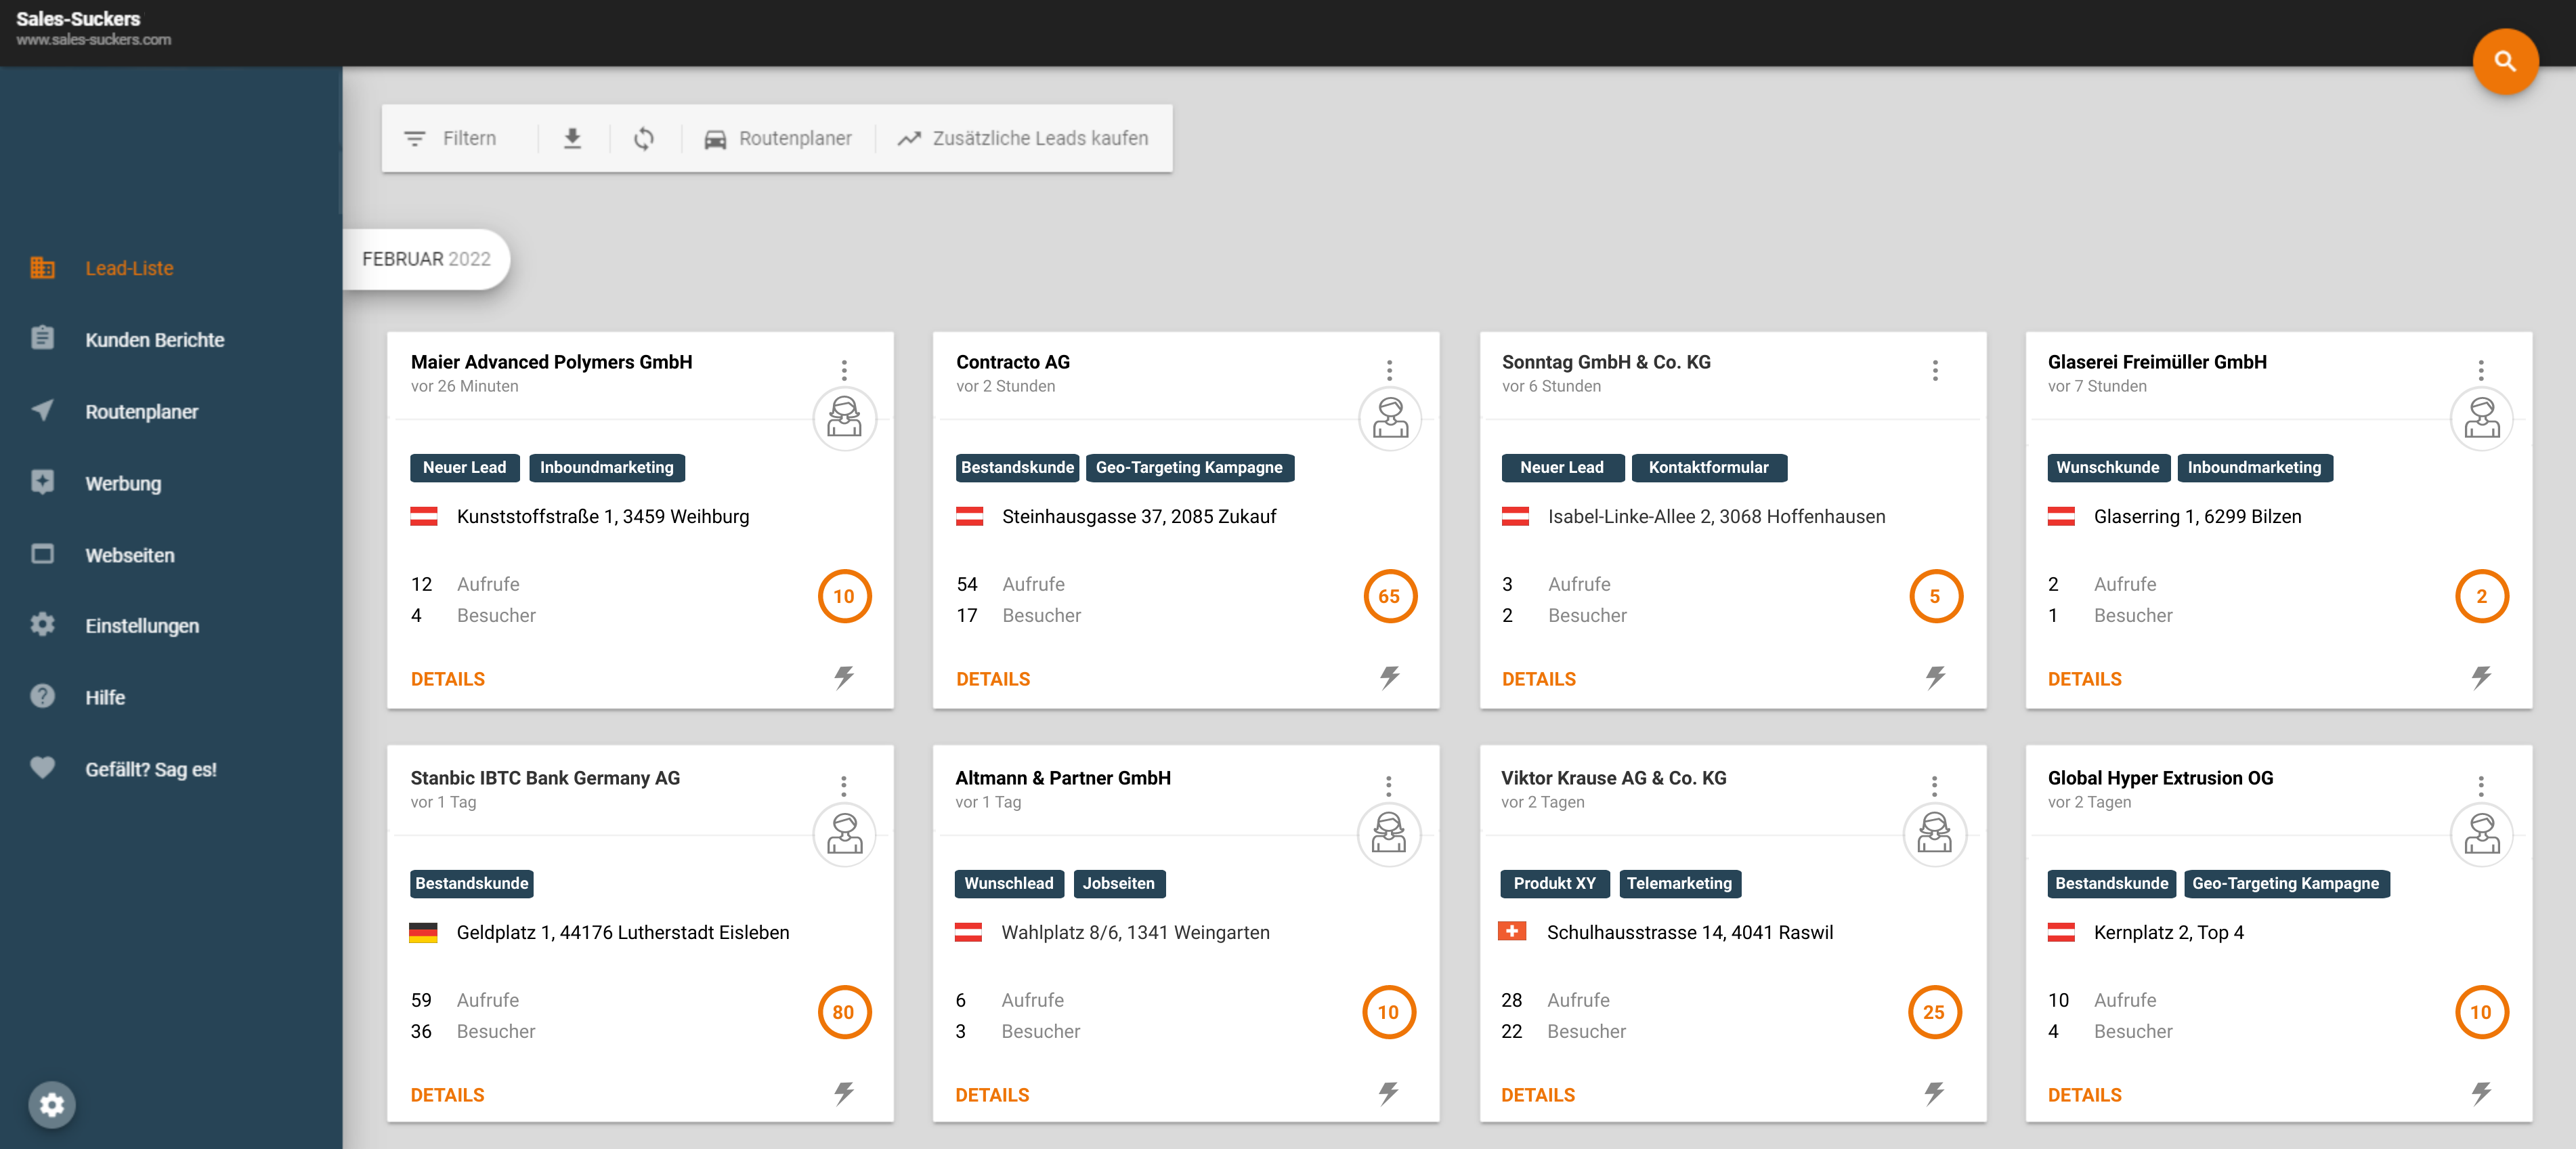This screenshot has height=1149, width=2576.
Task: Click agent avatar on Altmann & Partner card
Action: (x=1389, y=834)
